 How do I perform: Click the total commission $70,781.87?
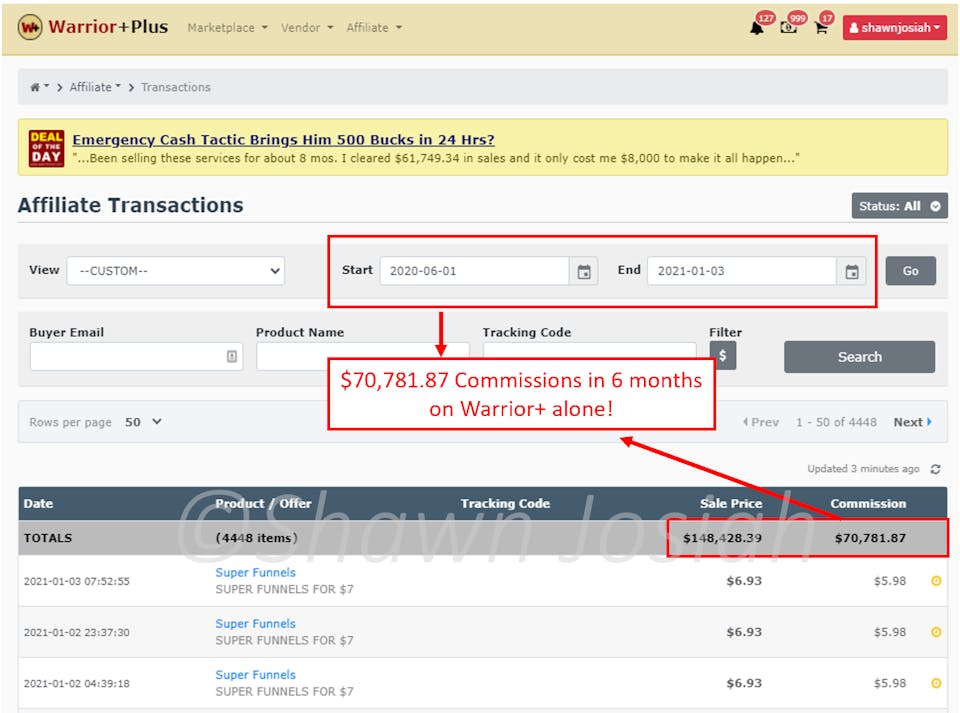[x=870, y=538]
